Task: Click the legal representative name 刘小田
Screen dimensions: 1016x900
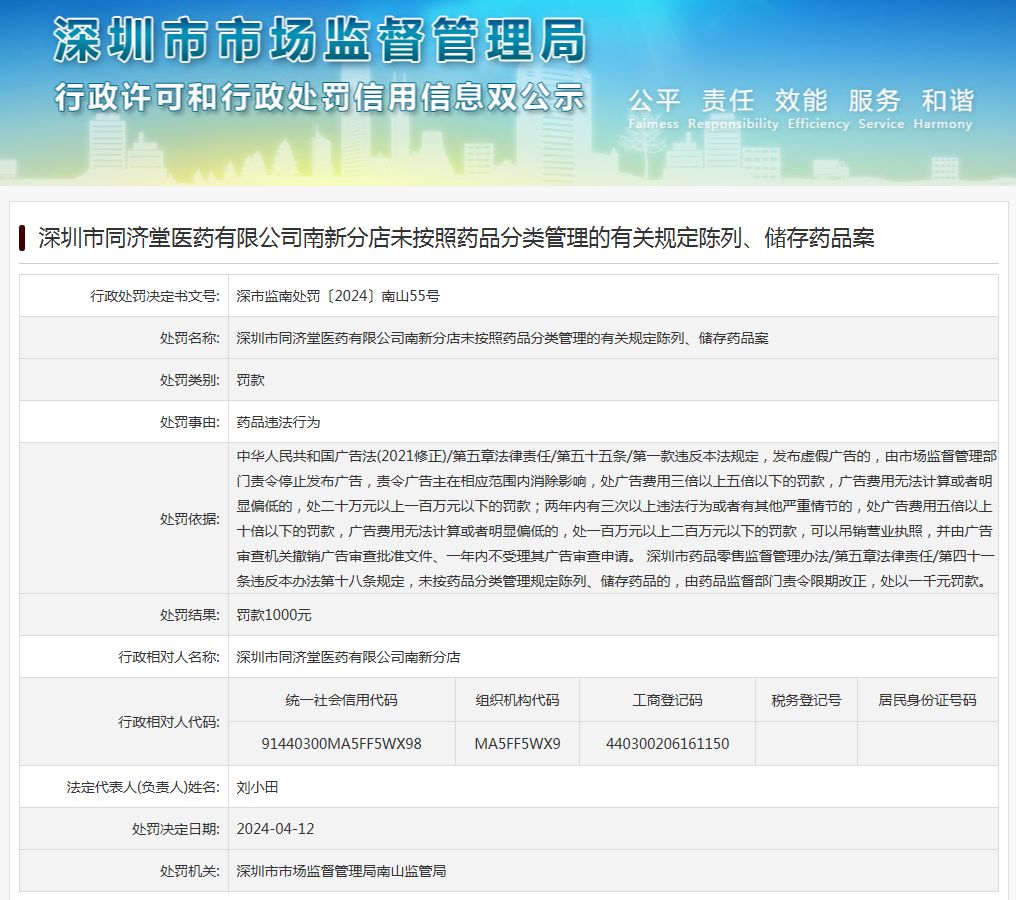Action: coord(257,787)
